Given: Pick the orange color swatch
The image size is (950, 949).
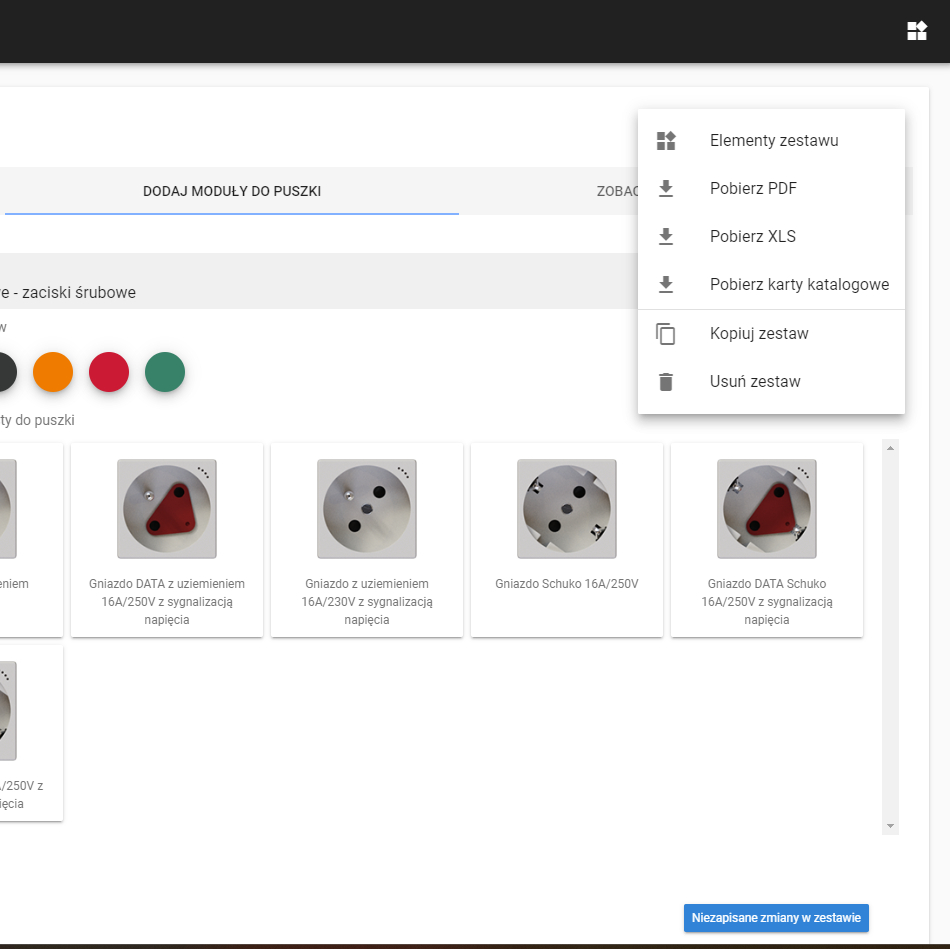Looking at the screenshot, I should coord(53,372).
